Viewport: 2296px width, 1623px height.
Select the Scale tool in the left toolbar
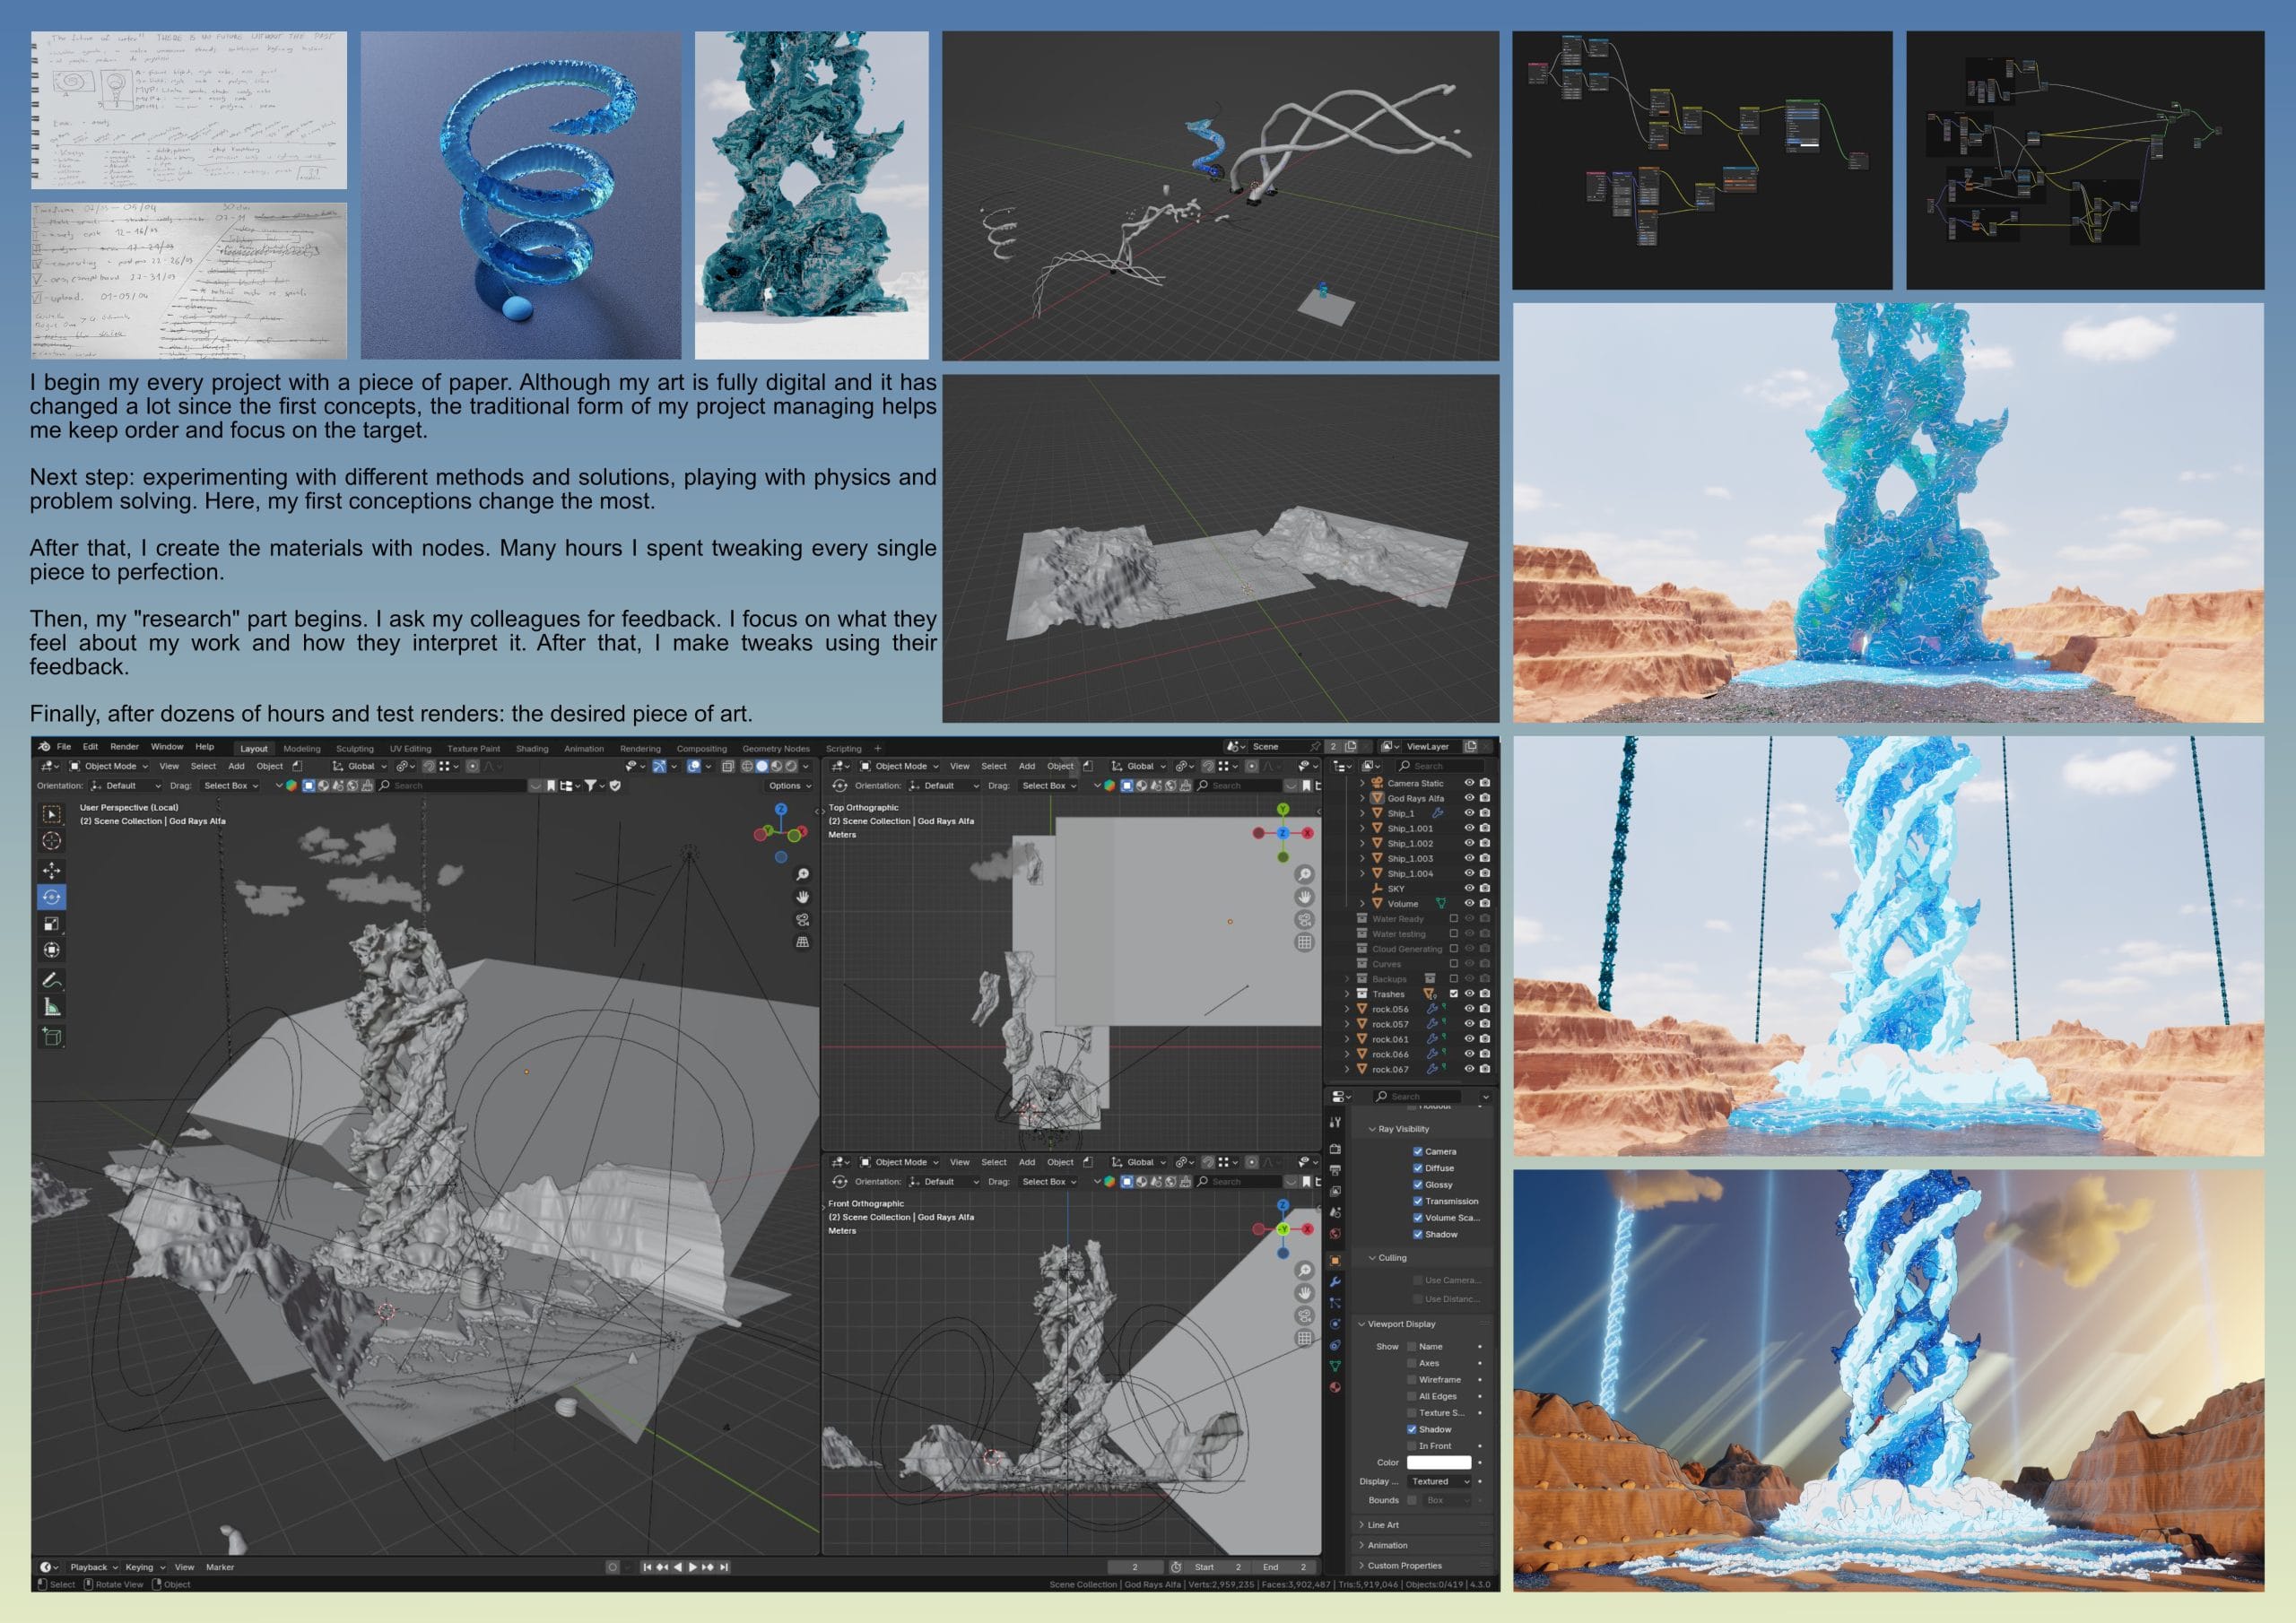(52, 924)
